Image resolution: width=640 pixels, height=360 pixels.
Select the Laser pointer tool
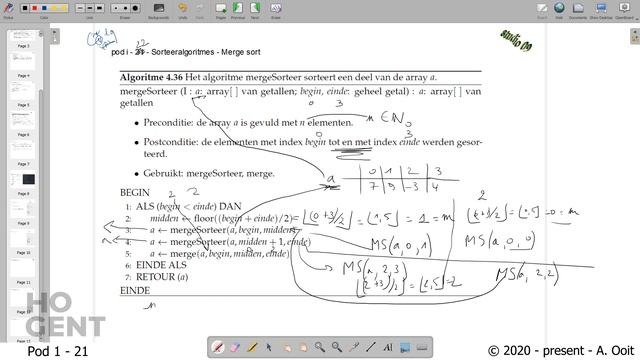pos(354,347)
